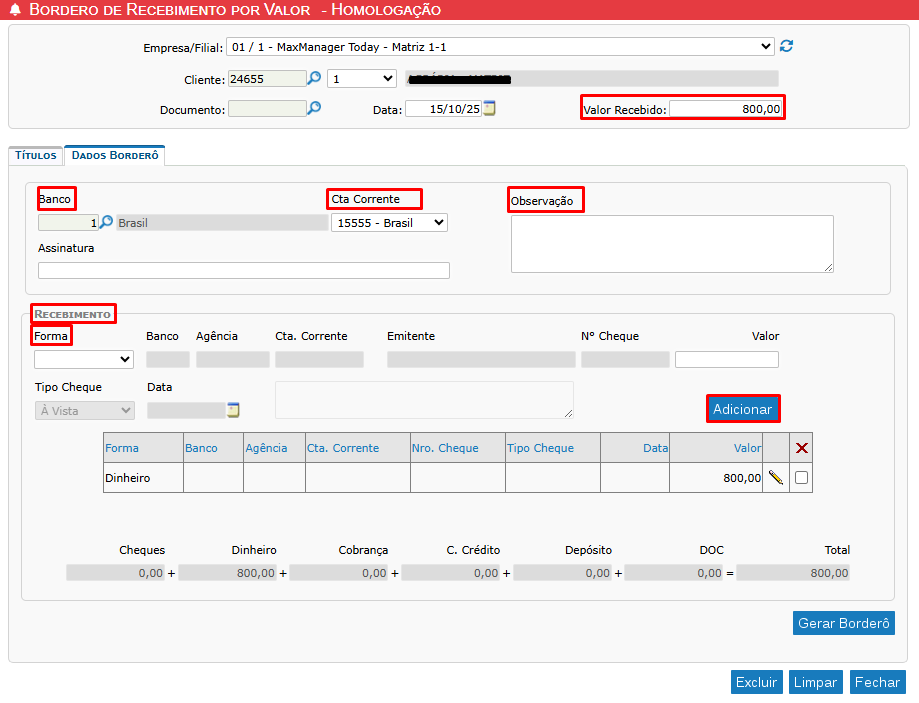Viewport: 919px width, 703px height.
Task: Edit the Dinheiro row with pencil icon
Action: point(775,478)
